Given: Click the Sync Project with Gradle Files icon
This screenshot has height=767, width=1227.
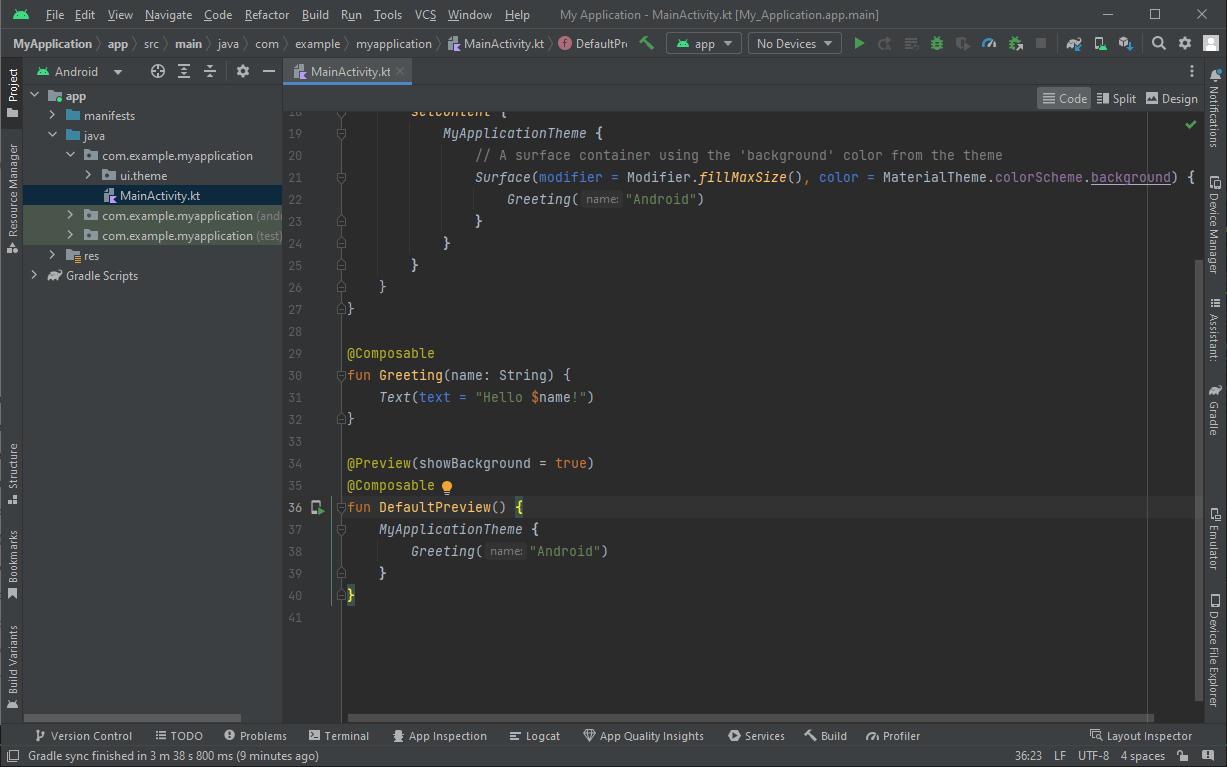Looking at the screenshot, I should (x=1074, y=43).
